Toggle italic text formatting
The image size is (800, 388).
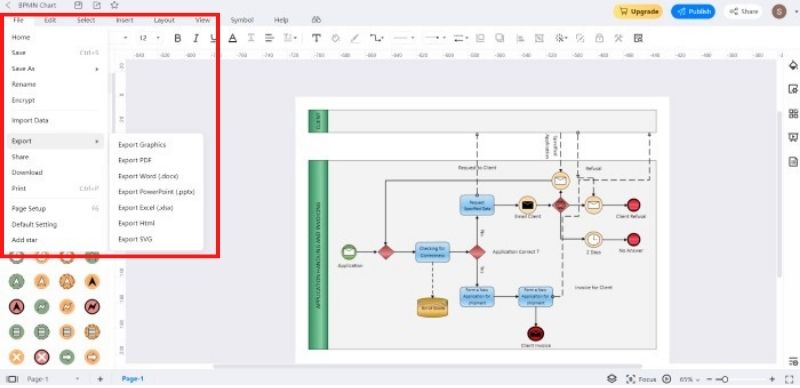click(x=195, y=38)
